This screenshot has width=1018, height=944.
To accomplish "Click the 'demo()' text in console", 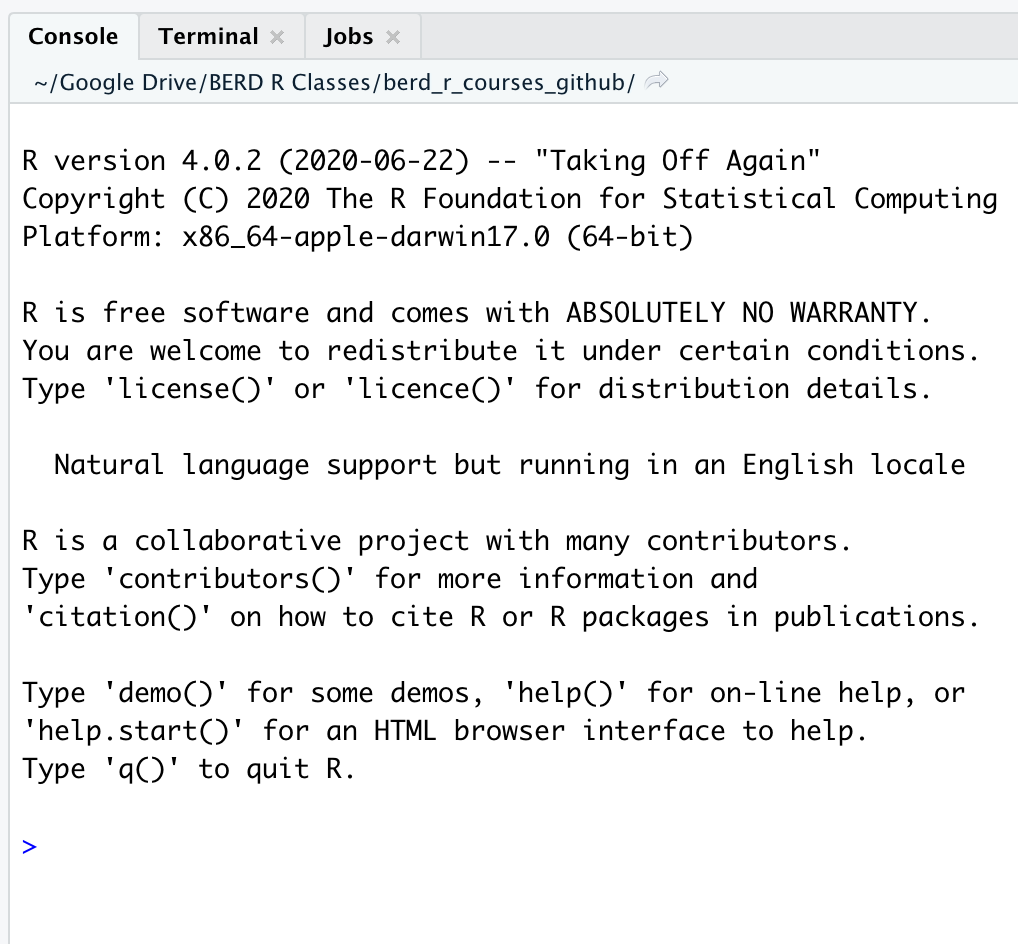I will [x=166, y=693].
